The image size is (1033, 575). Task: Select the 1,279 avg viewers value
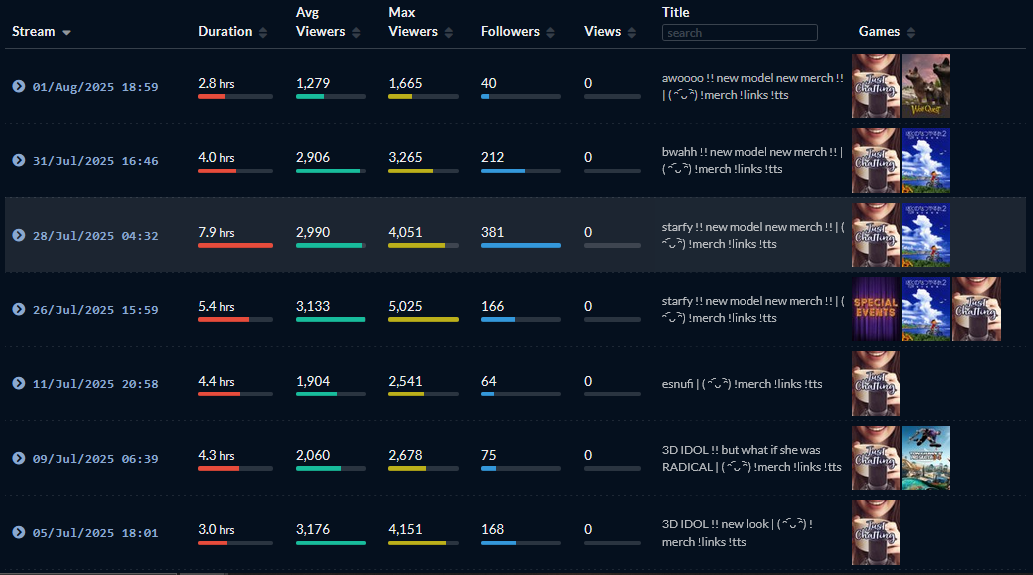(x=313, y=83)
